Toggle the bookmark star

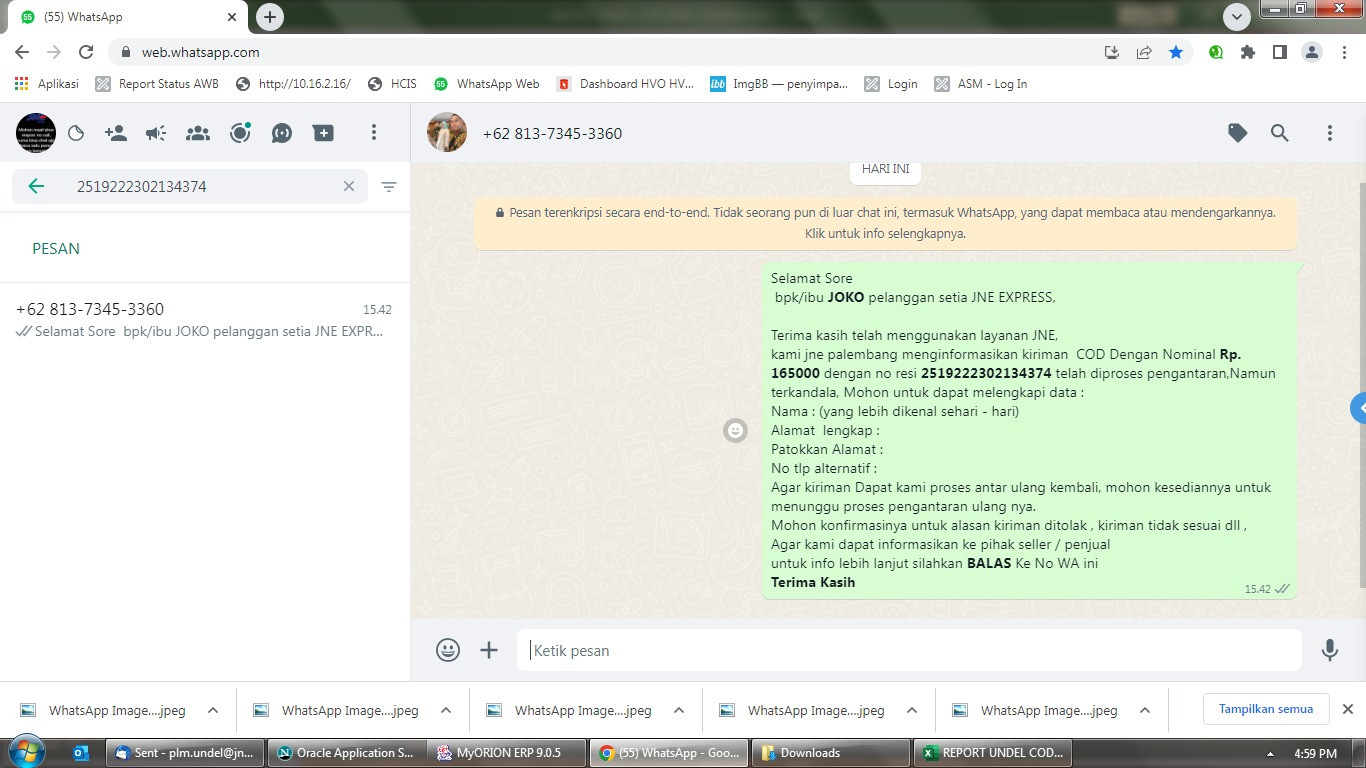(x=1176, y=52)
